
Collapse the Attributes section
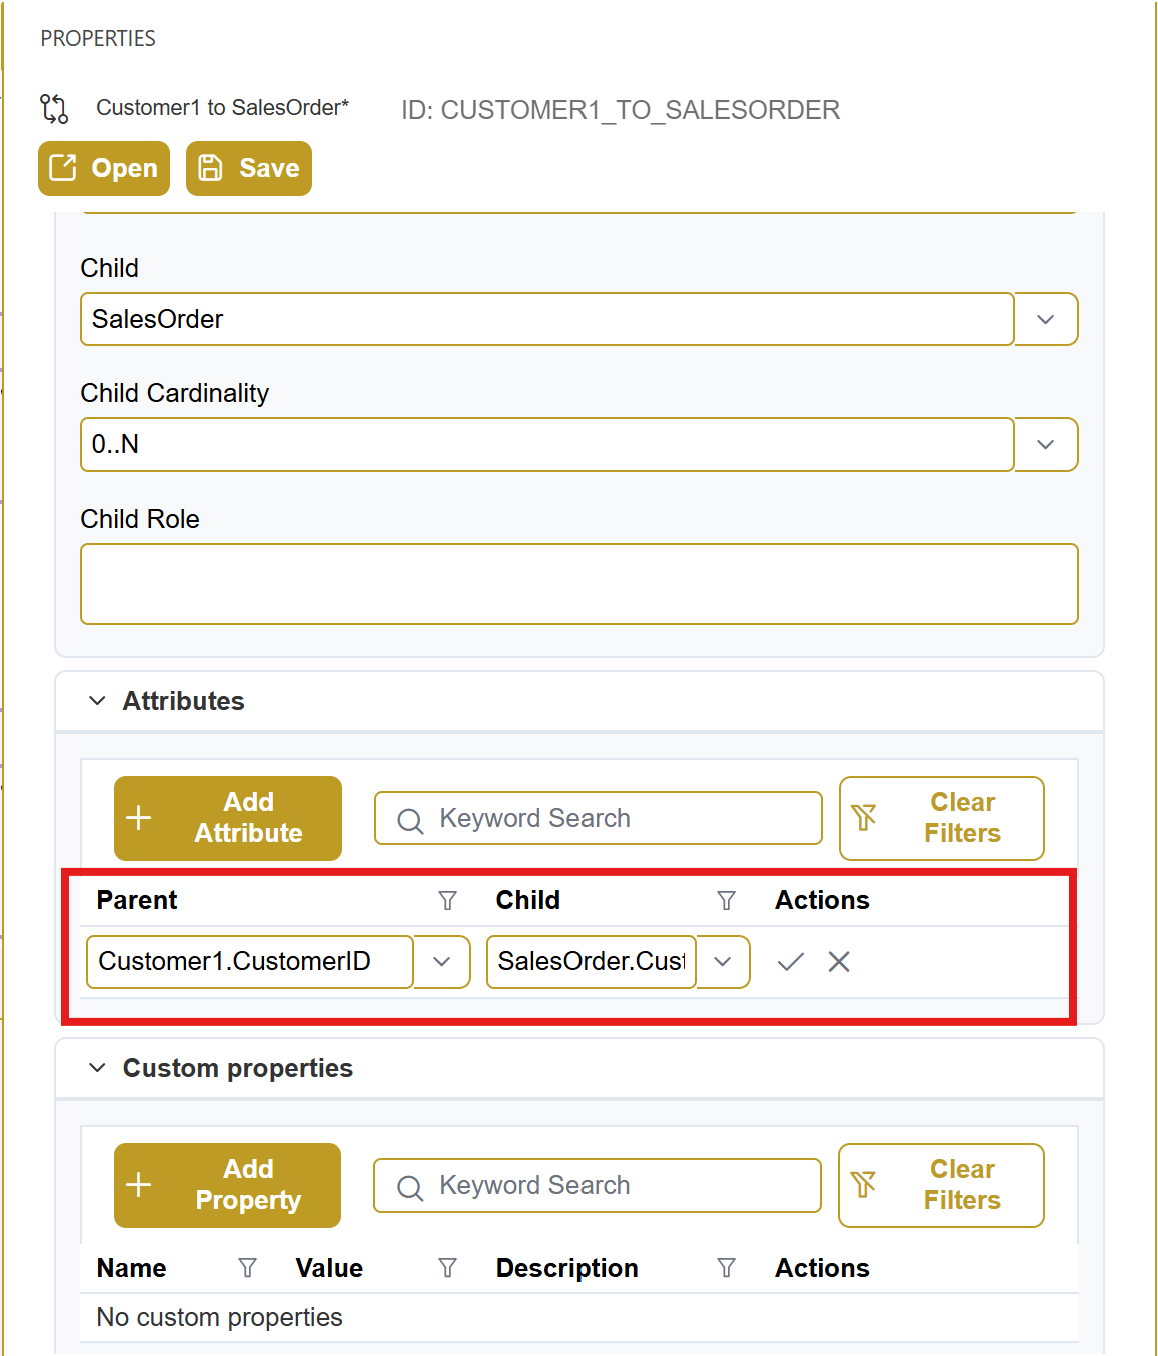pyautogui.click(x=97, y=701)
